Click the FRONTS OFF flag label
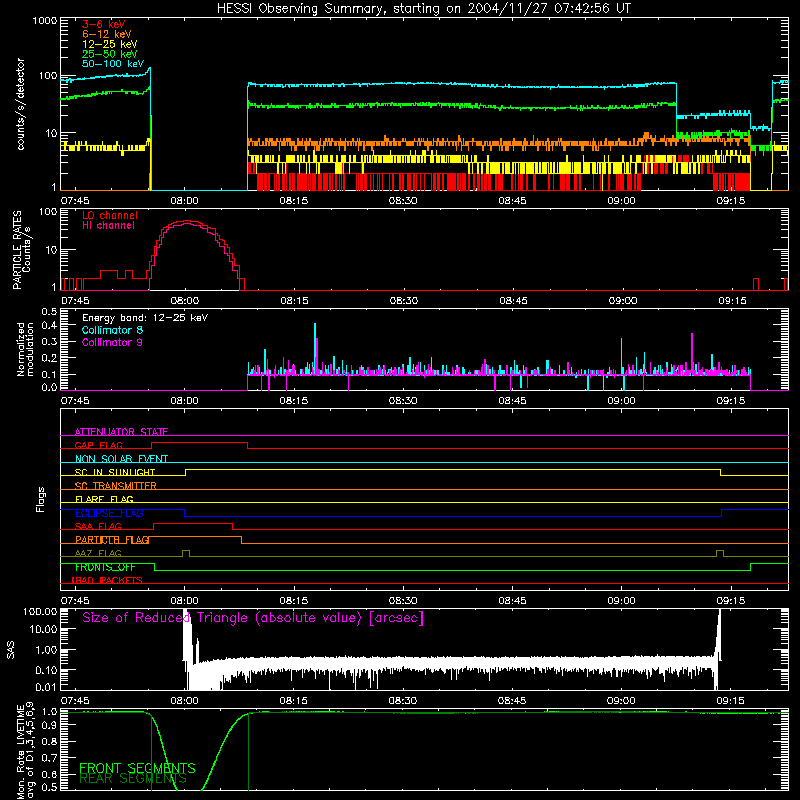Viewport: 800px width, 800px height. pyautogui.click(x=105, y=567)
